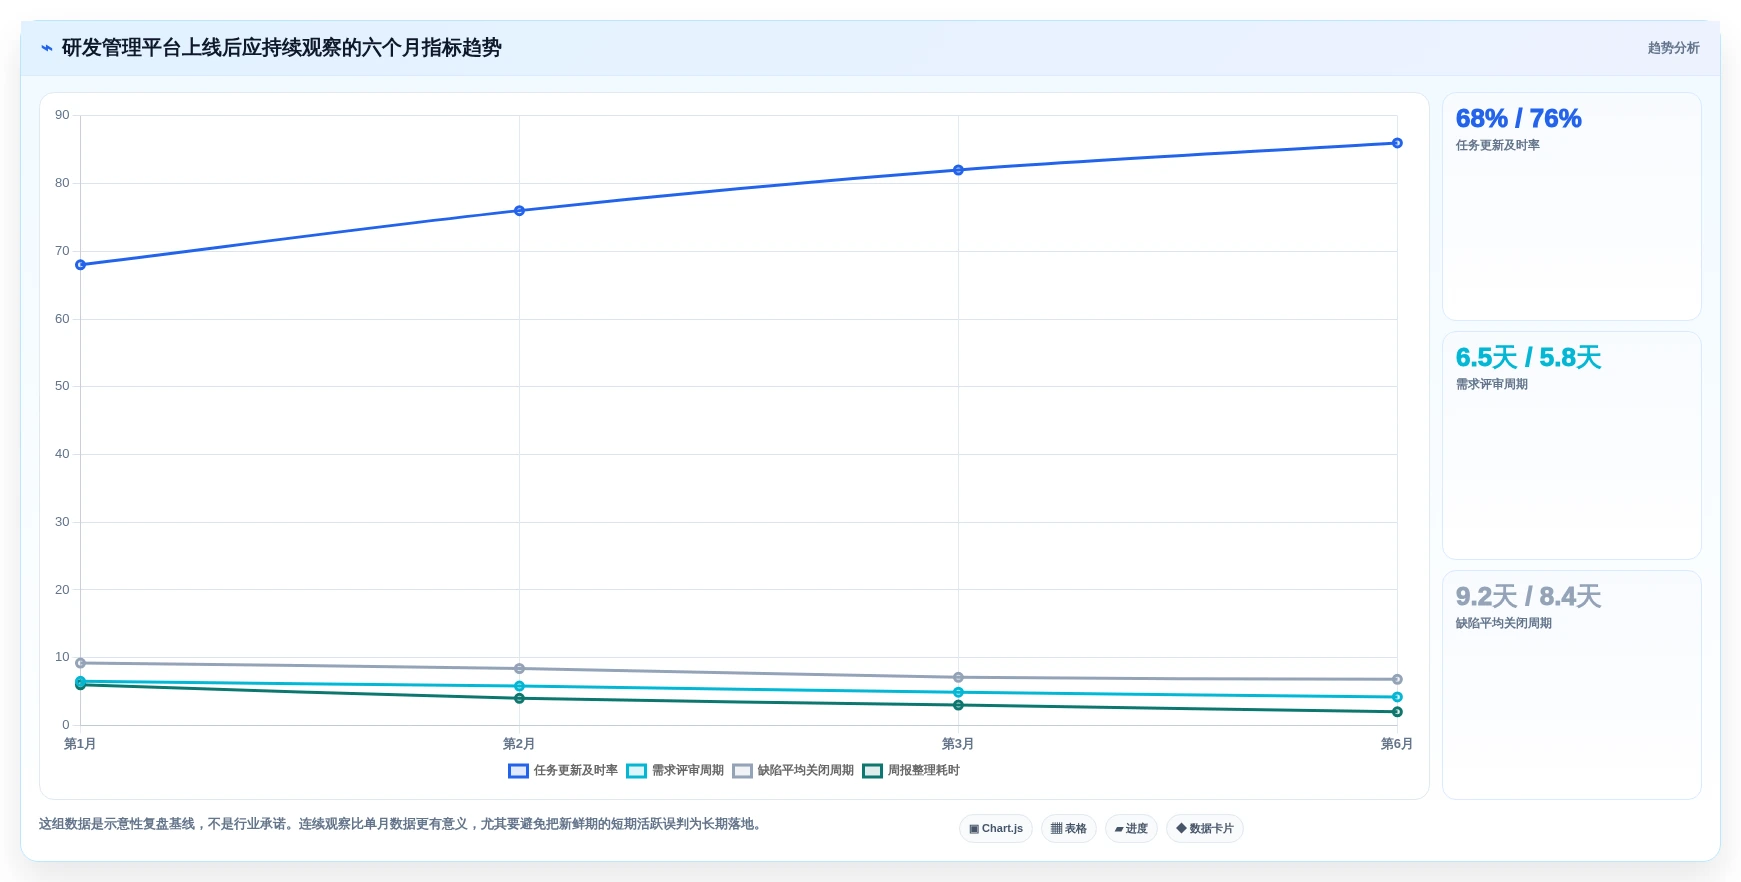This screenshot has width=1741, height=882.
Task: Click the footnote starting 这组数据是示意性复盘基线
Action: (402, 825)
